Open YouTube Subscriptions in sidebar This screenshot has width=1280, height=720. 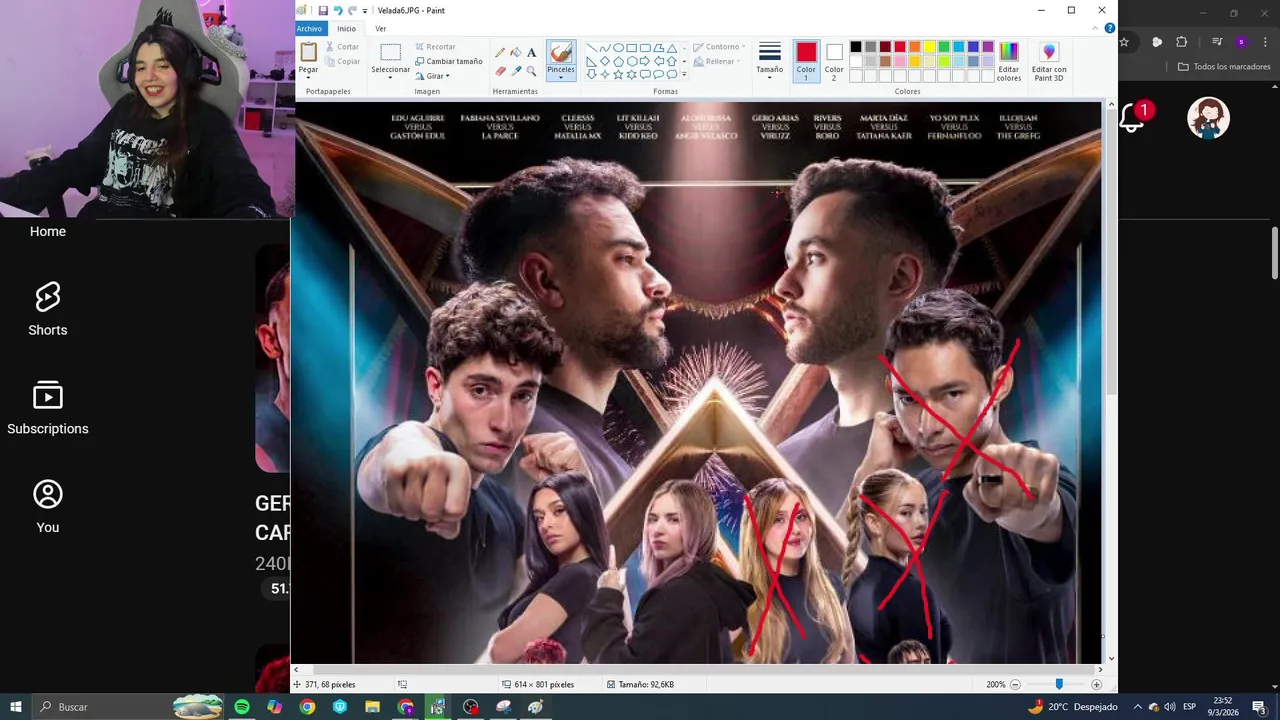point(47,408)
